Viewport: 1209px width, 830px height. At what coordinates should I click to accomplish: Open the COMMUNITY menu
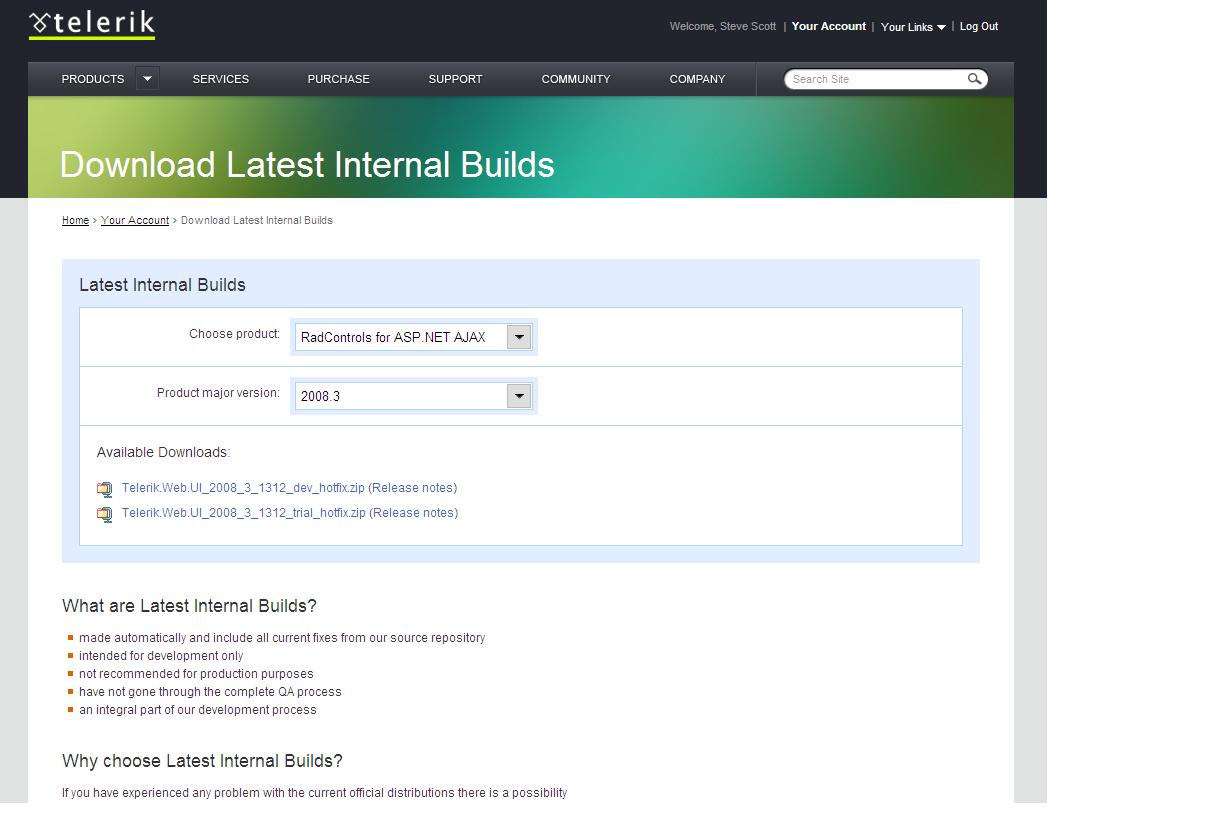[x=576, y=79]
